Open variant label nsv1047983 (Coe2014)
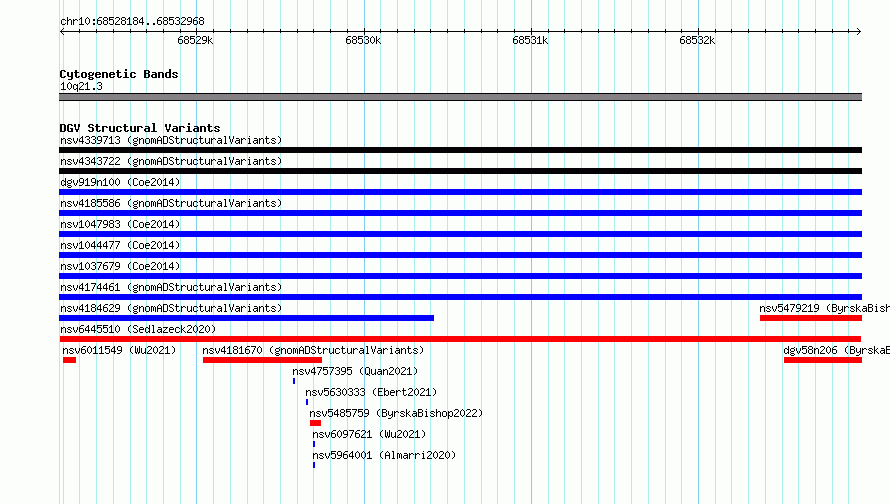 click(120, 224)
